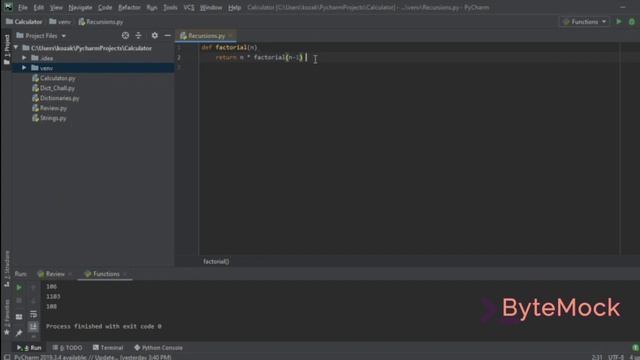640x360 pixels.
Task: Click the Recursions.py breadcrumb in navigation bar
Action: tap(100, 22)
